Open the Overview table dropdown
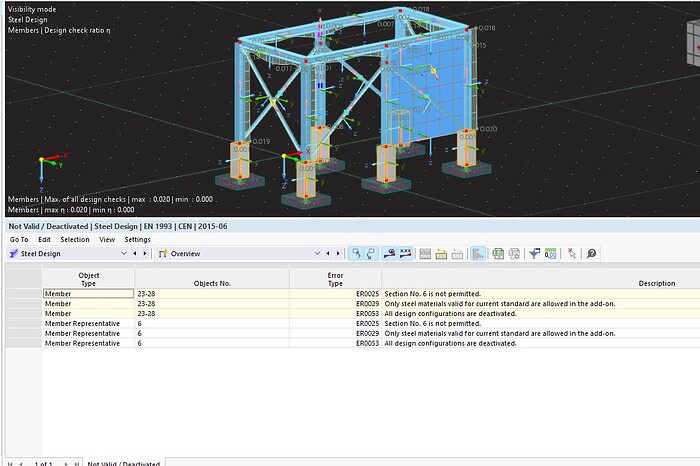700x466 pixels. coord(317,254)
